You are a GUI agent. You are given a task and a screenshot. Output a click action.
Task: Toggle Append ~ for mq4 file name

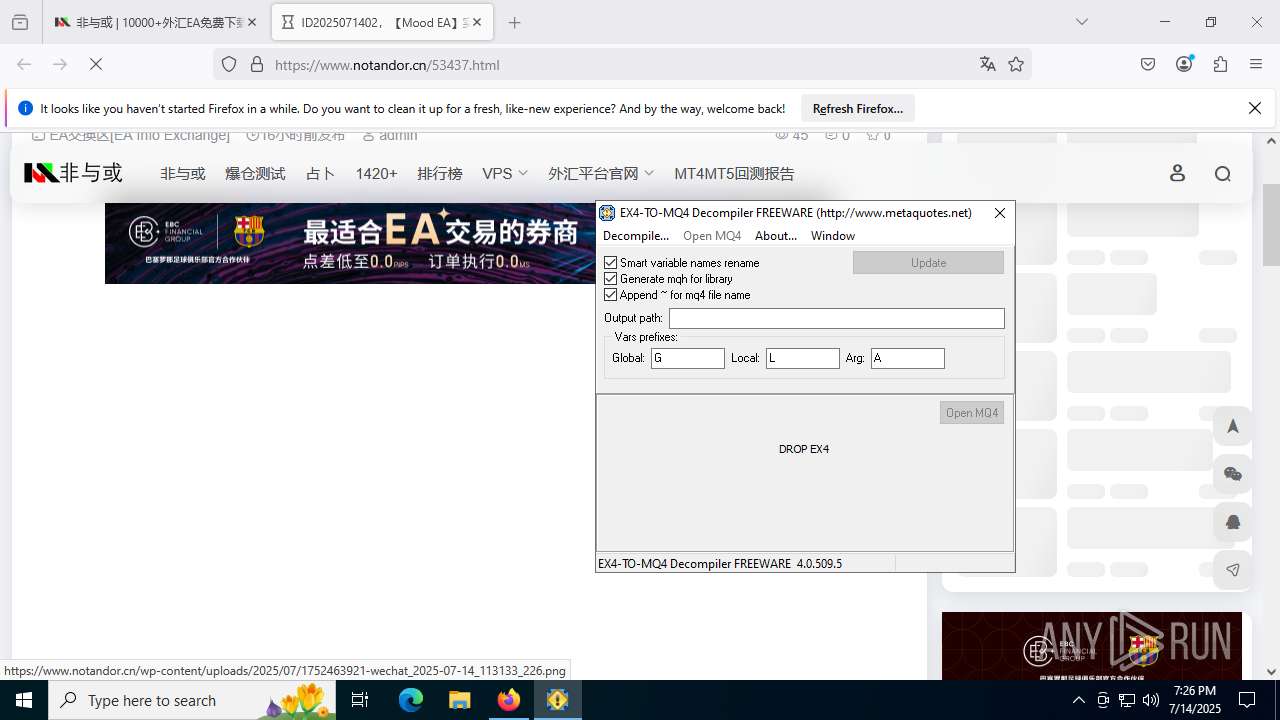[x=611, y=295]
